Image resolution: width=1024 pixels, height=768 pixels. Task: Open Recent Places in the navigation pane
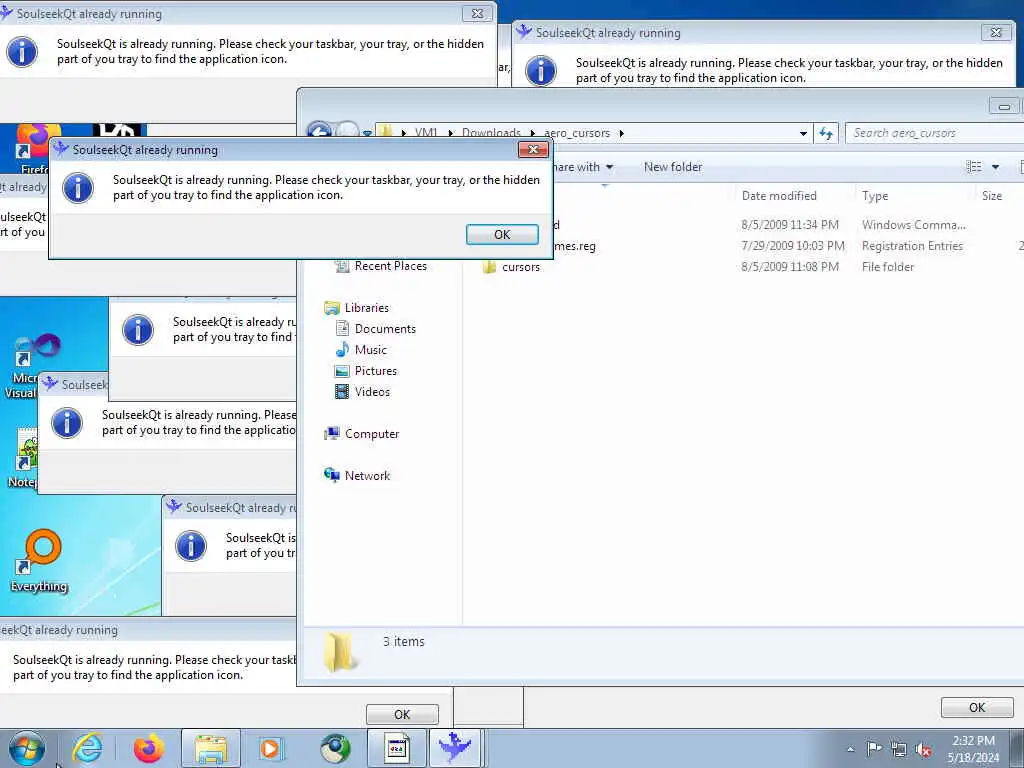point(391,266)
